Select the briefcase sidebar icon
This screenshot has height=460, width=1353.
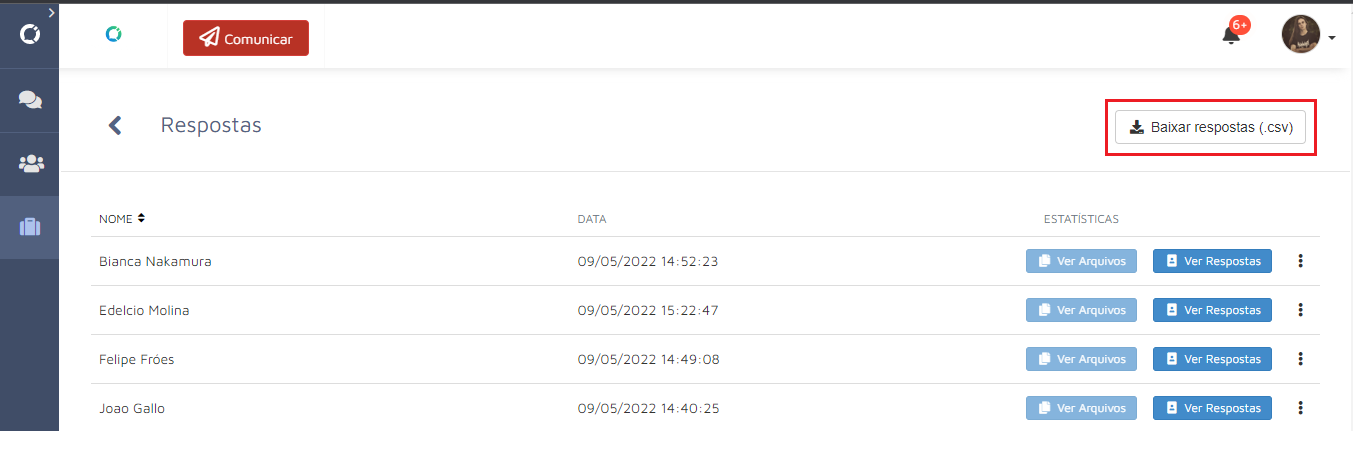30,227
